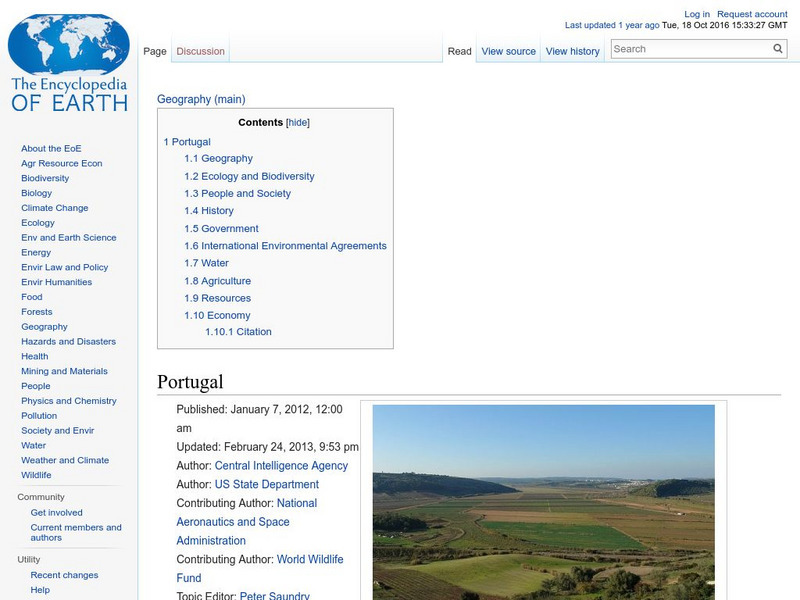
Task: Click the Read tab
Action: pos(459,50)
